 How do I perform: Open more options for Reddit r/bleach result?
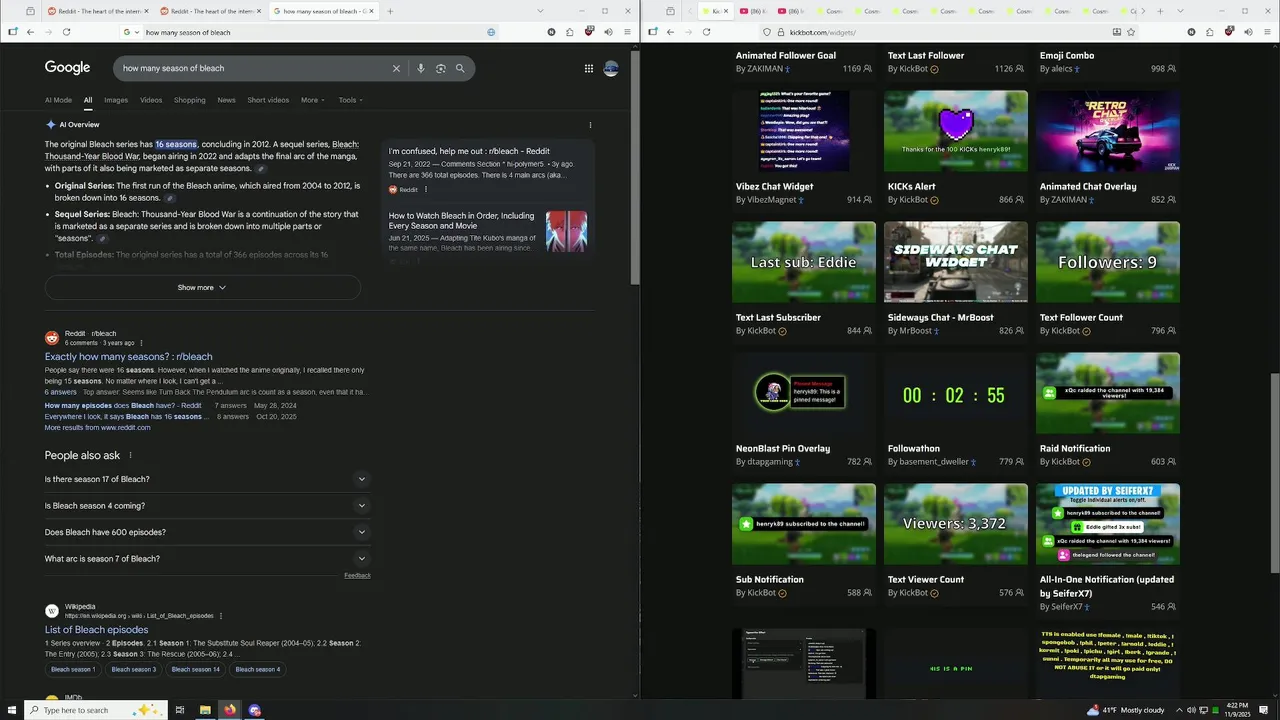coord(141,343)
